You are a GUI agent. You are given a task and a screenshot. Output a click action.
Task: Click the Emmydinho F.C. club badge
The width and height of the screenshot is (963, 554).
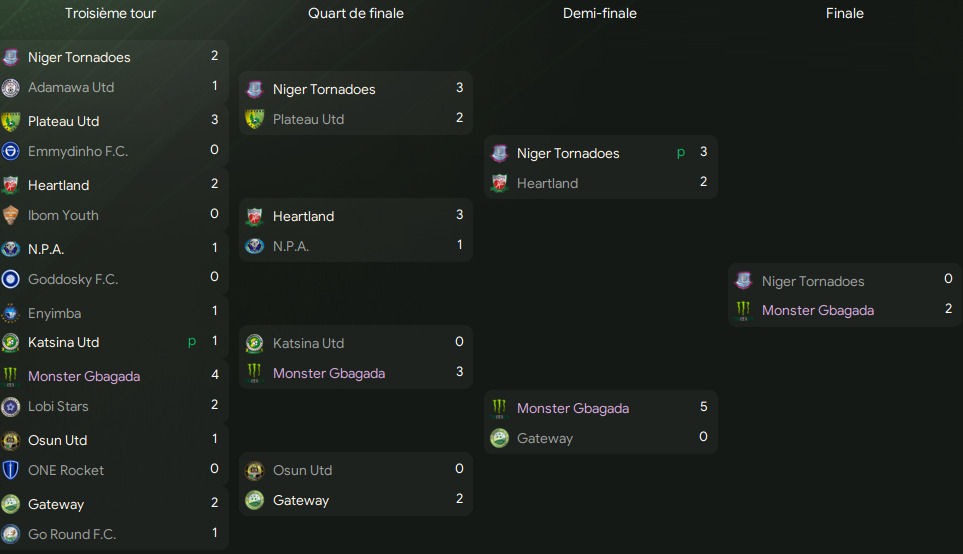(x=11, y=151)
